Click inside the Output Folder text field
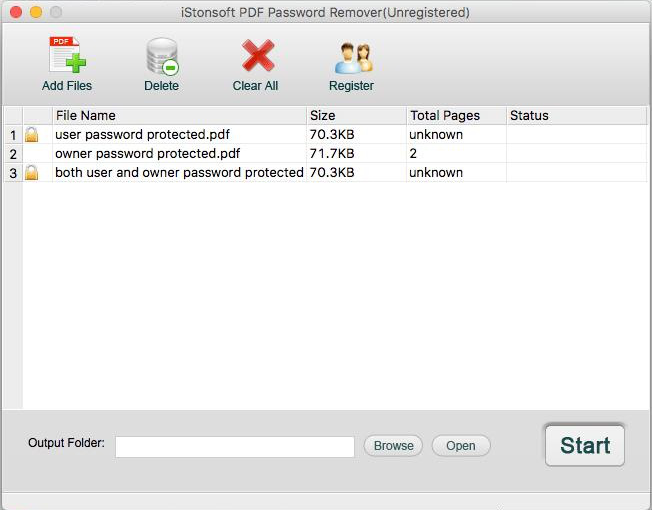 click(234, 446)
